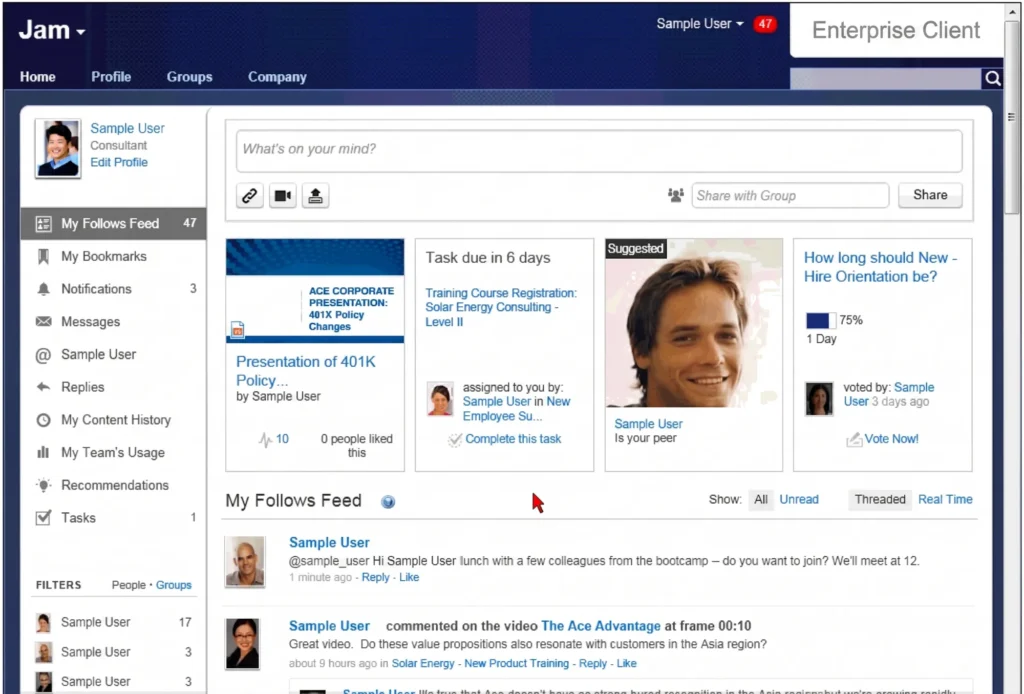This screenshot has width=1024, height=694.
Task: Like the Ace Advantage video comment
Action: click(626, 663)
